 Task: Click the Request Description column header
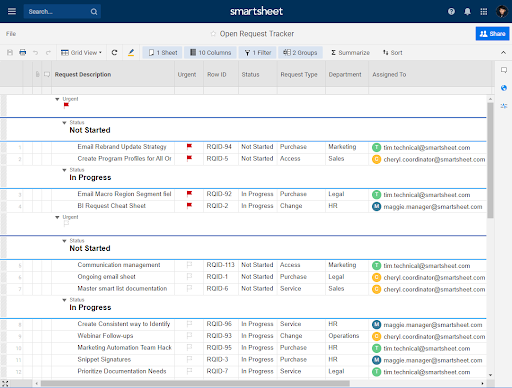point(83,74)
